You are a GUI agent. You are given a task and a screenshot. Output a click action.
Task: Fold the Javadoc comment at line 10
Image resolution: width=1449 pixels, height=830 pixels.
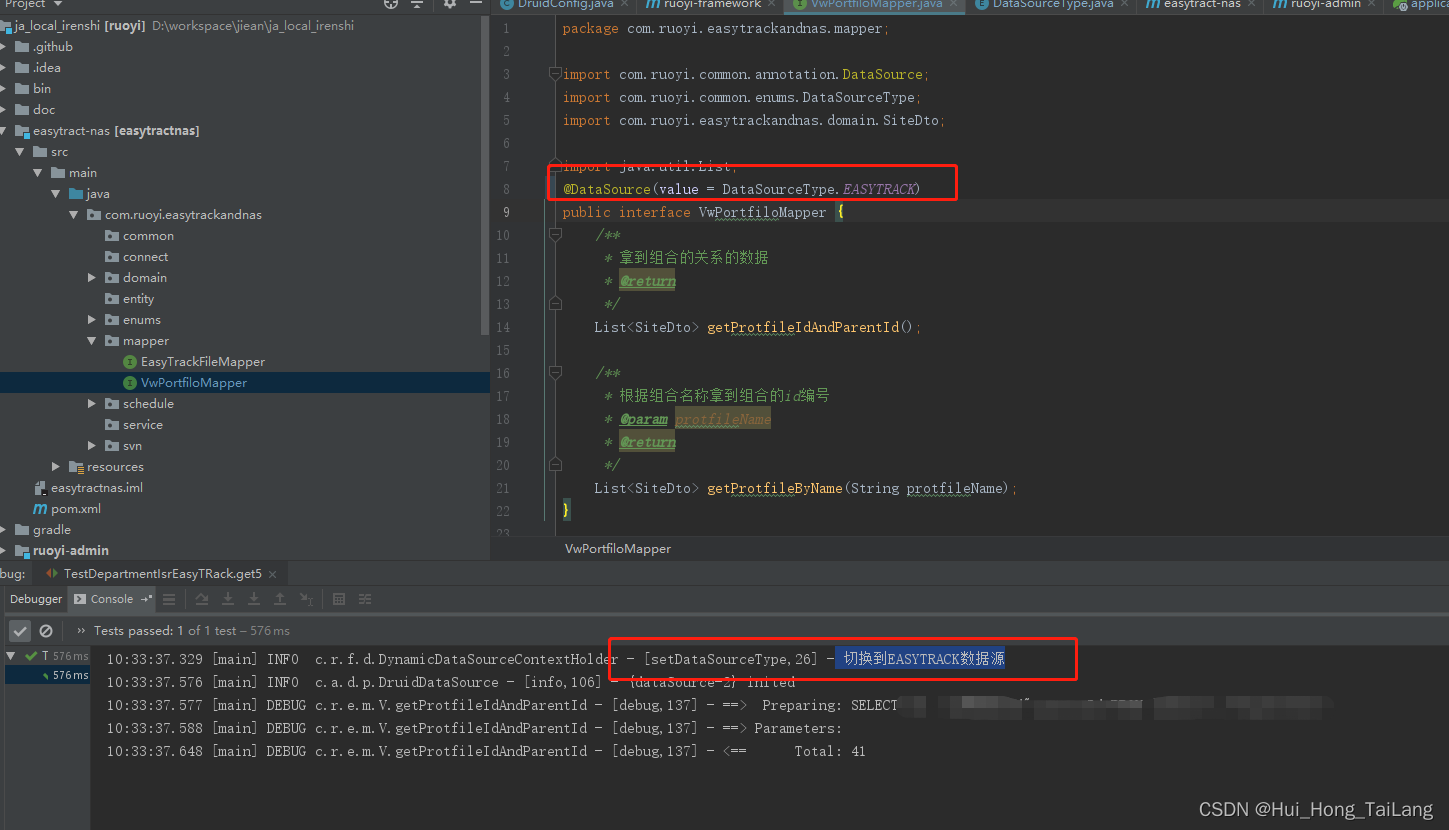tap(554, 235)
